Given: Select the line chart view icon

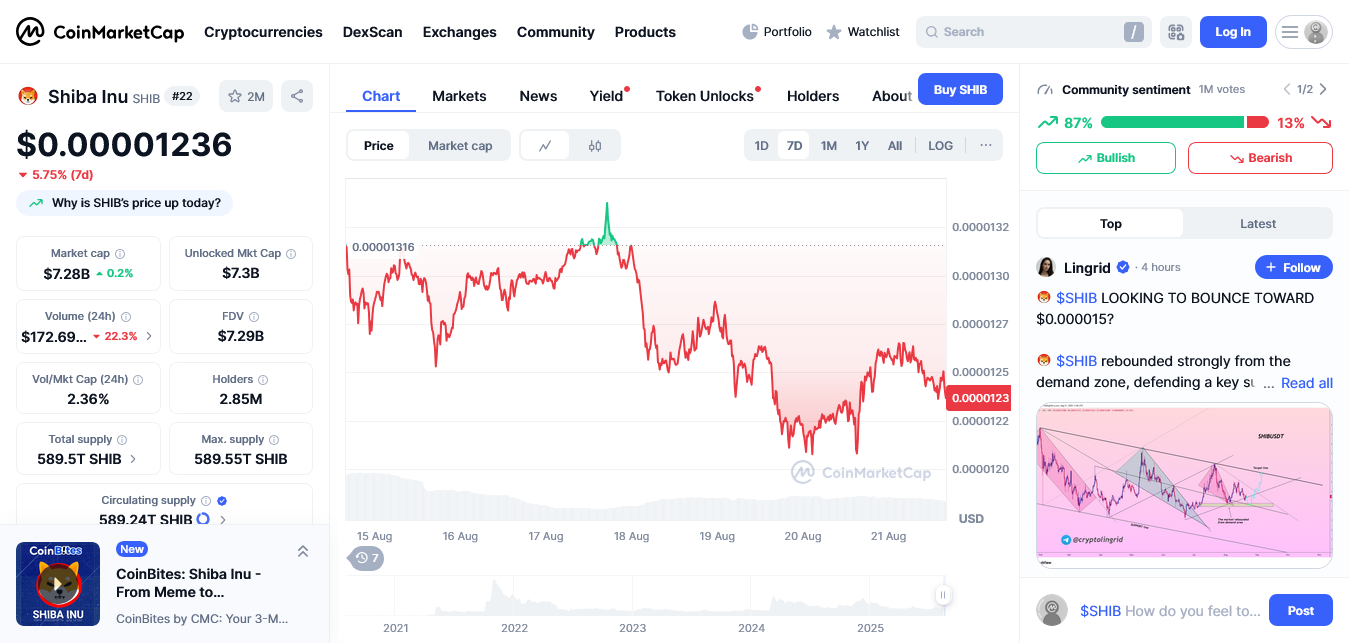Looking at the screenshot, I should (545, 146).
